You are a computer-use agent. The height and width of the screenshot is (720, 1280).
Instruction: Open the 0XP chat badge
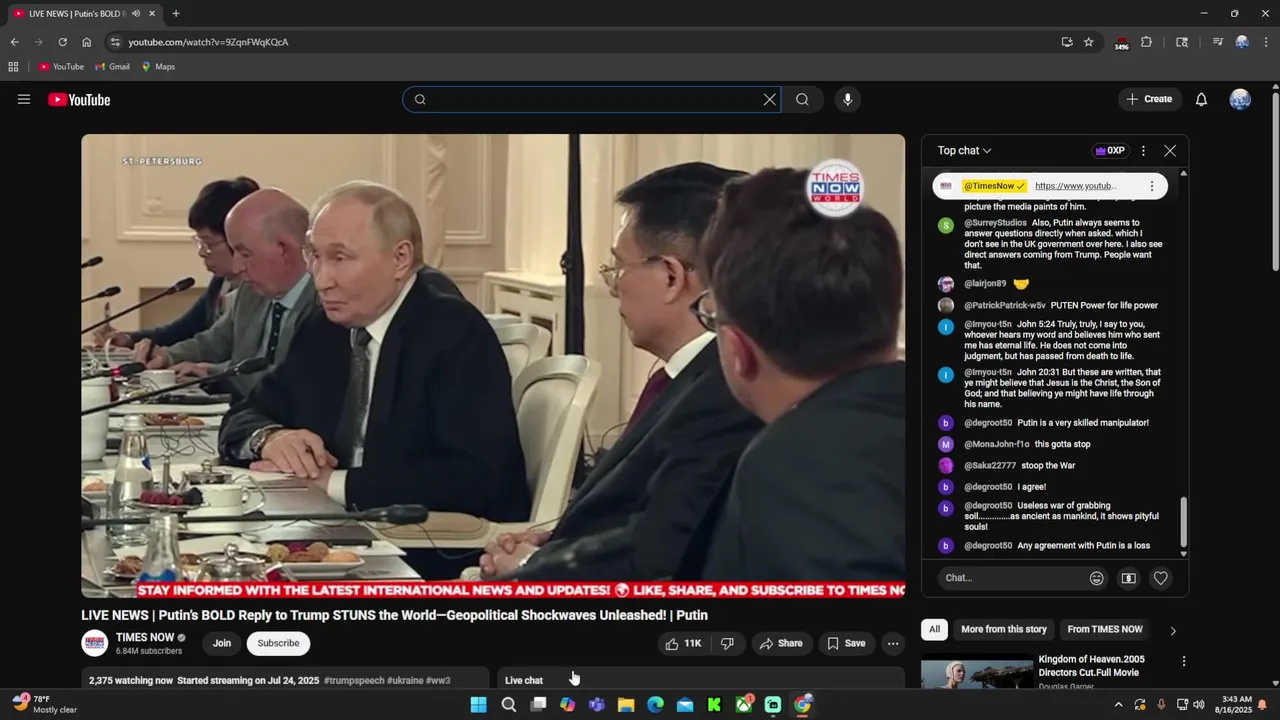click(1110, 150)
